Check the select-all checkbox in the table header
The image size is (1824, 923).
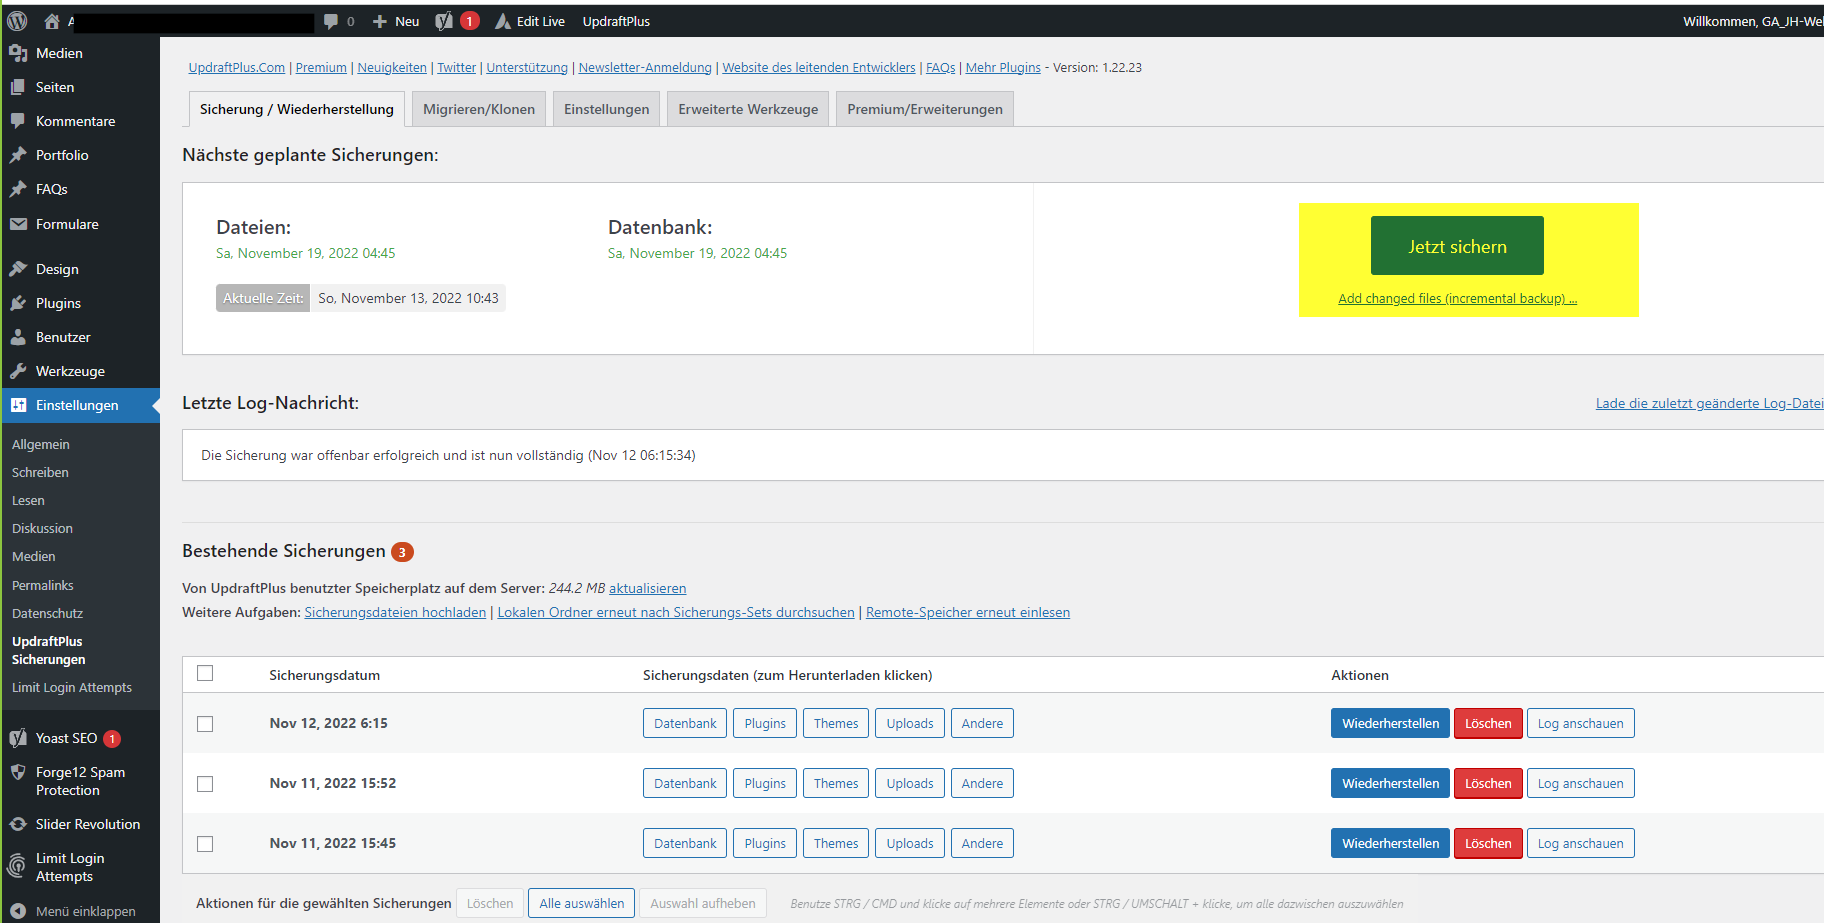[x=205, y=673]
